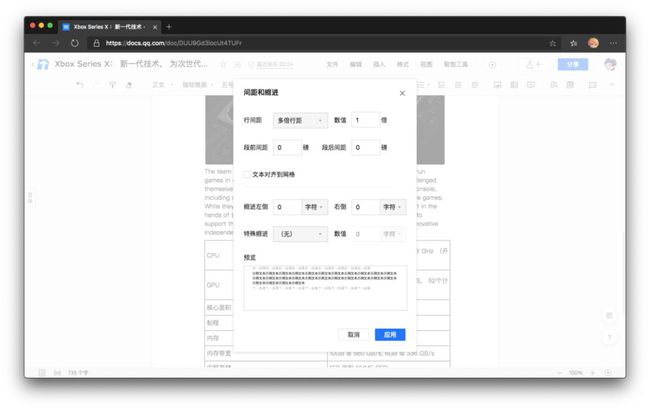
Task: Open the font name dropdown in toolbar
Action: pyautogui.click(x=198, y=85)
